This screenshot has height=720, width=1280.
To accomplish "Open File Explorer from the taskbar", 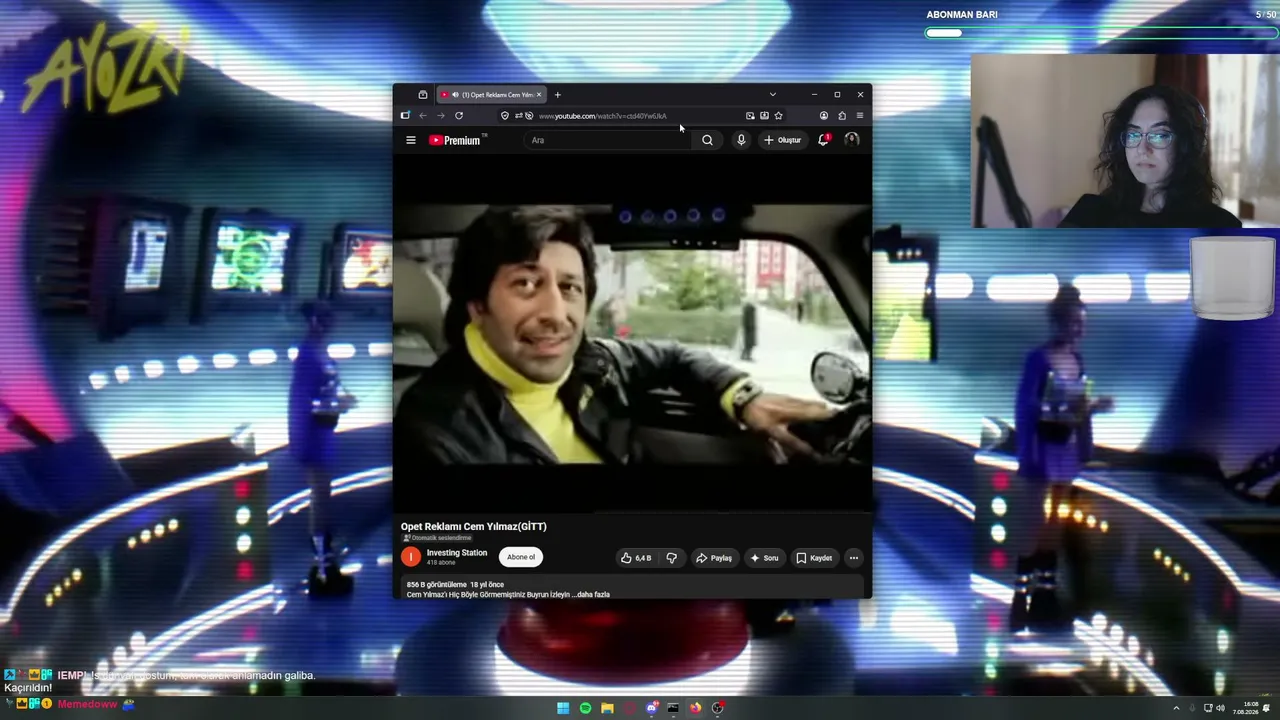I will tap(607, 708).
